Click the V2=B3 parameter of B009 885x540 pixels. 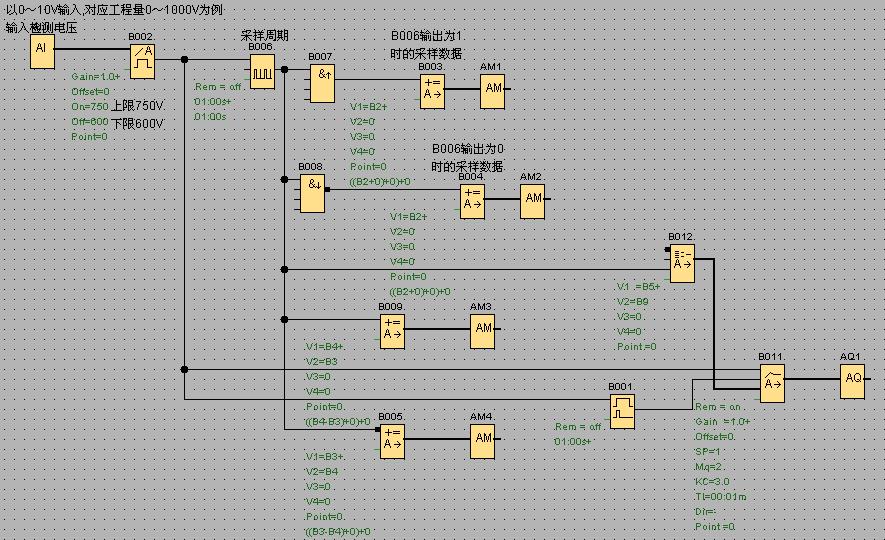pos(322,361)
